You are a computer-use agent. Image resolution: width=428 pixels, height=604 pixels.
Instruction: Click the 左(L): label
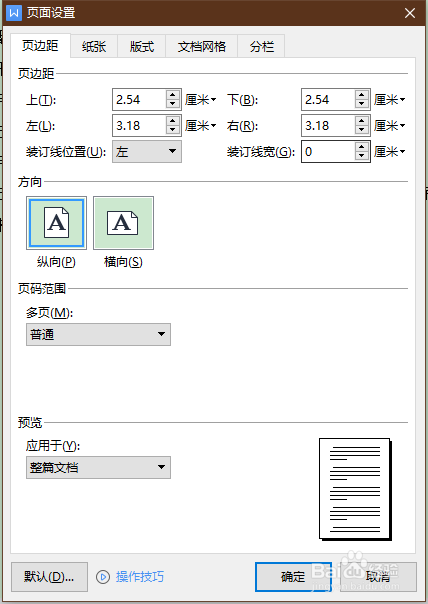pyautogui.click(x=40, y=126)
